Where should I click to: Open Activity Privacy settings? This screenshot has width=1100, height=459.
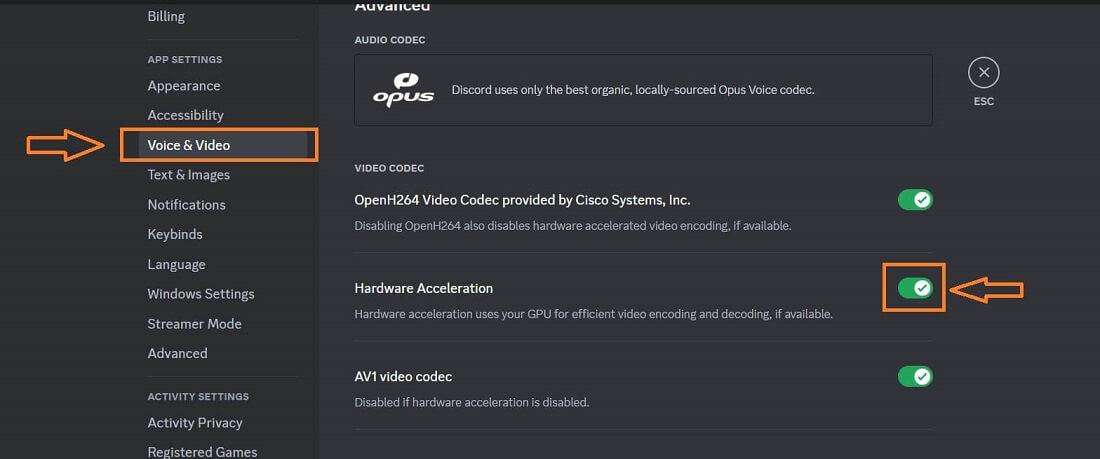coord(195,423)
